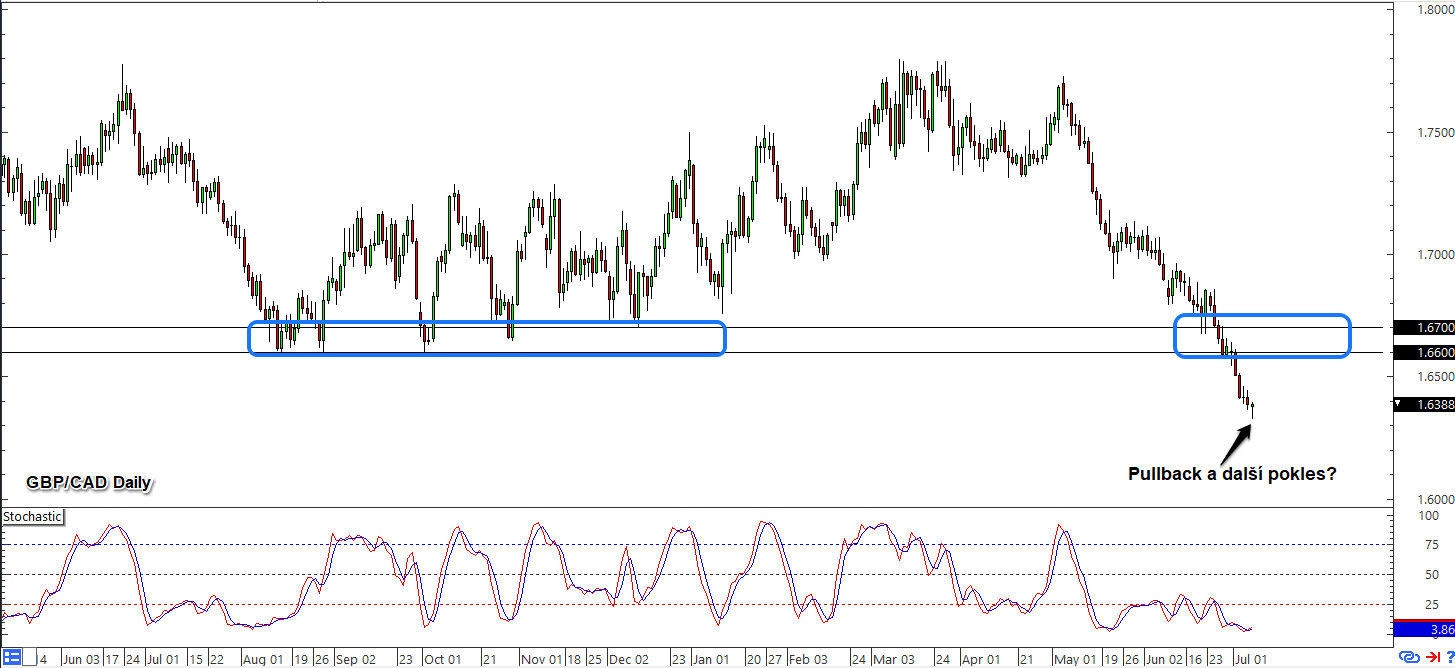Image resolution: width=1455 pixels, height=668 pixels.
Task: Click the Jan 01 date on time axis
Action: (x=713, y=660)
